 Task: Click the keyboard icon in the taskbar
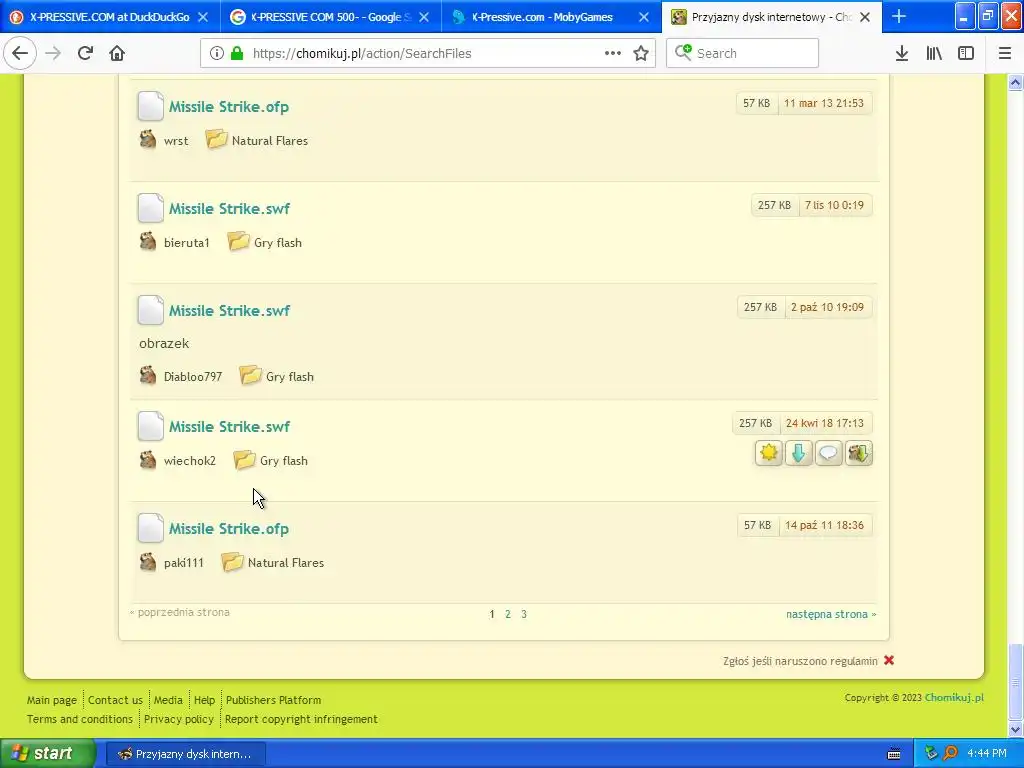click(894, 754)
